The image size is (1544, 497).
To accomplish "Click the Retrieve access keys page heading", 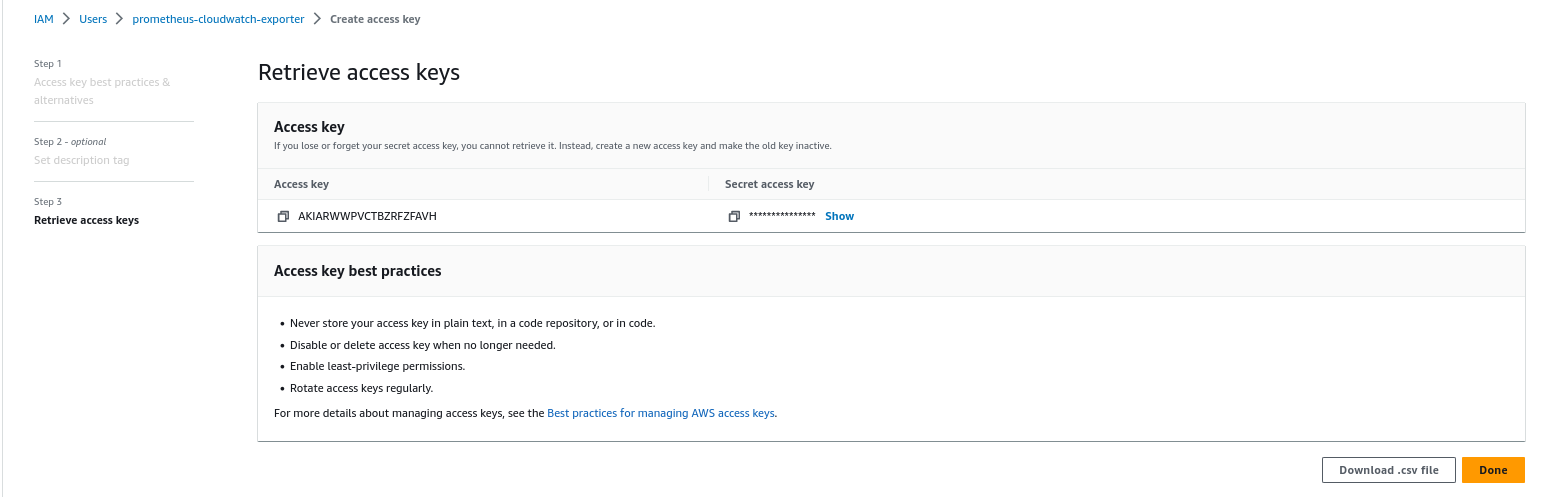I will tap(358, 72).
